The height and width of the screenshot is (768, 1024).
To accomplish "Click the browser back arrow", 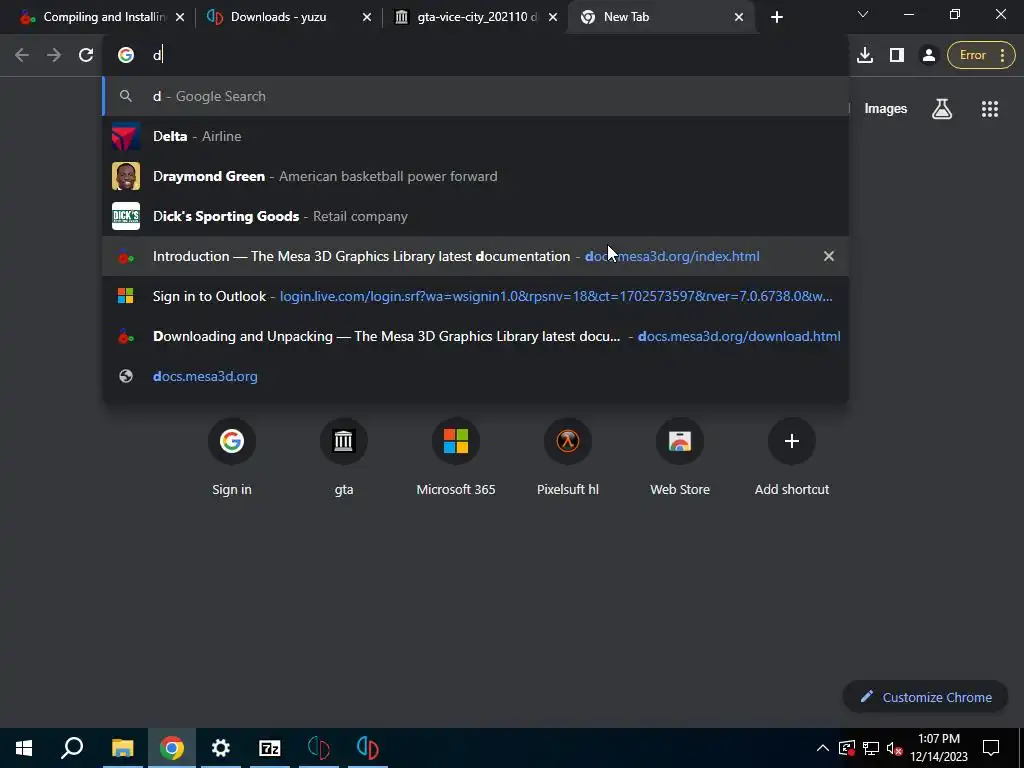I will coord(22,55).
